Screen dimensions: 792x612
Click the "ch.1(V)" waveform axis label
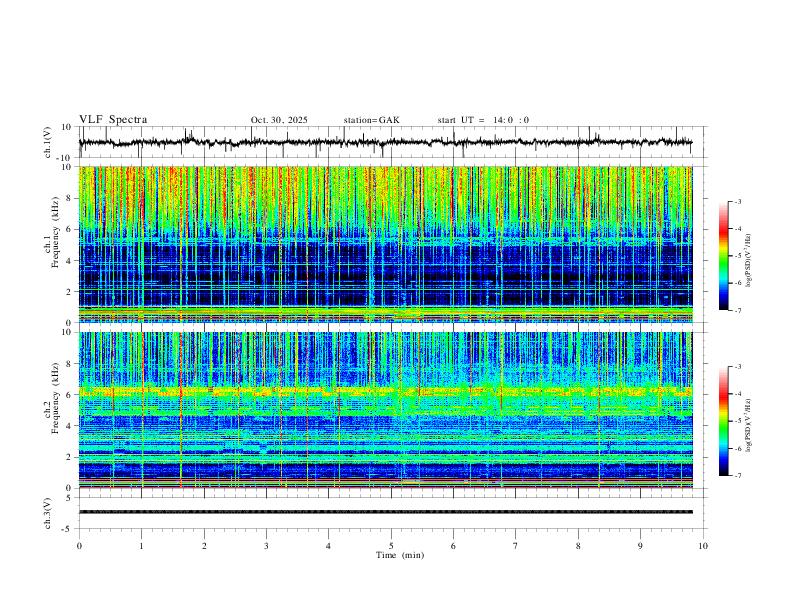click(48, 142)
